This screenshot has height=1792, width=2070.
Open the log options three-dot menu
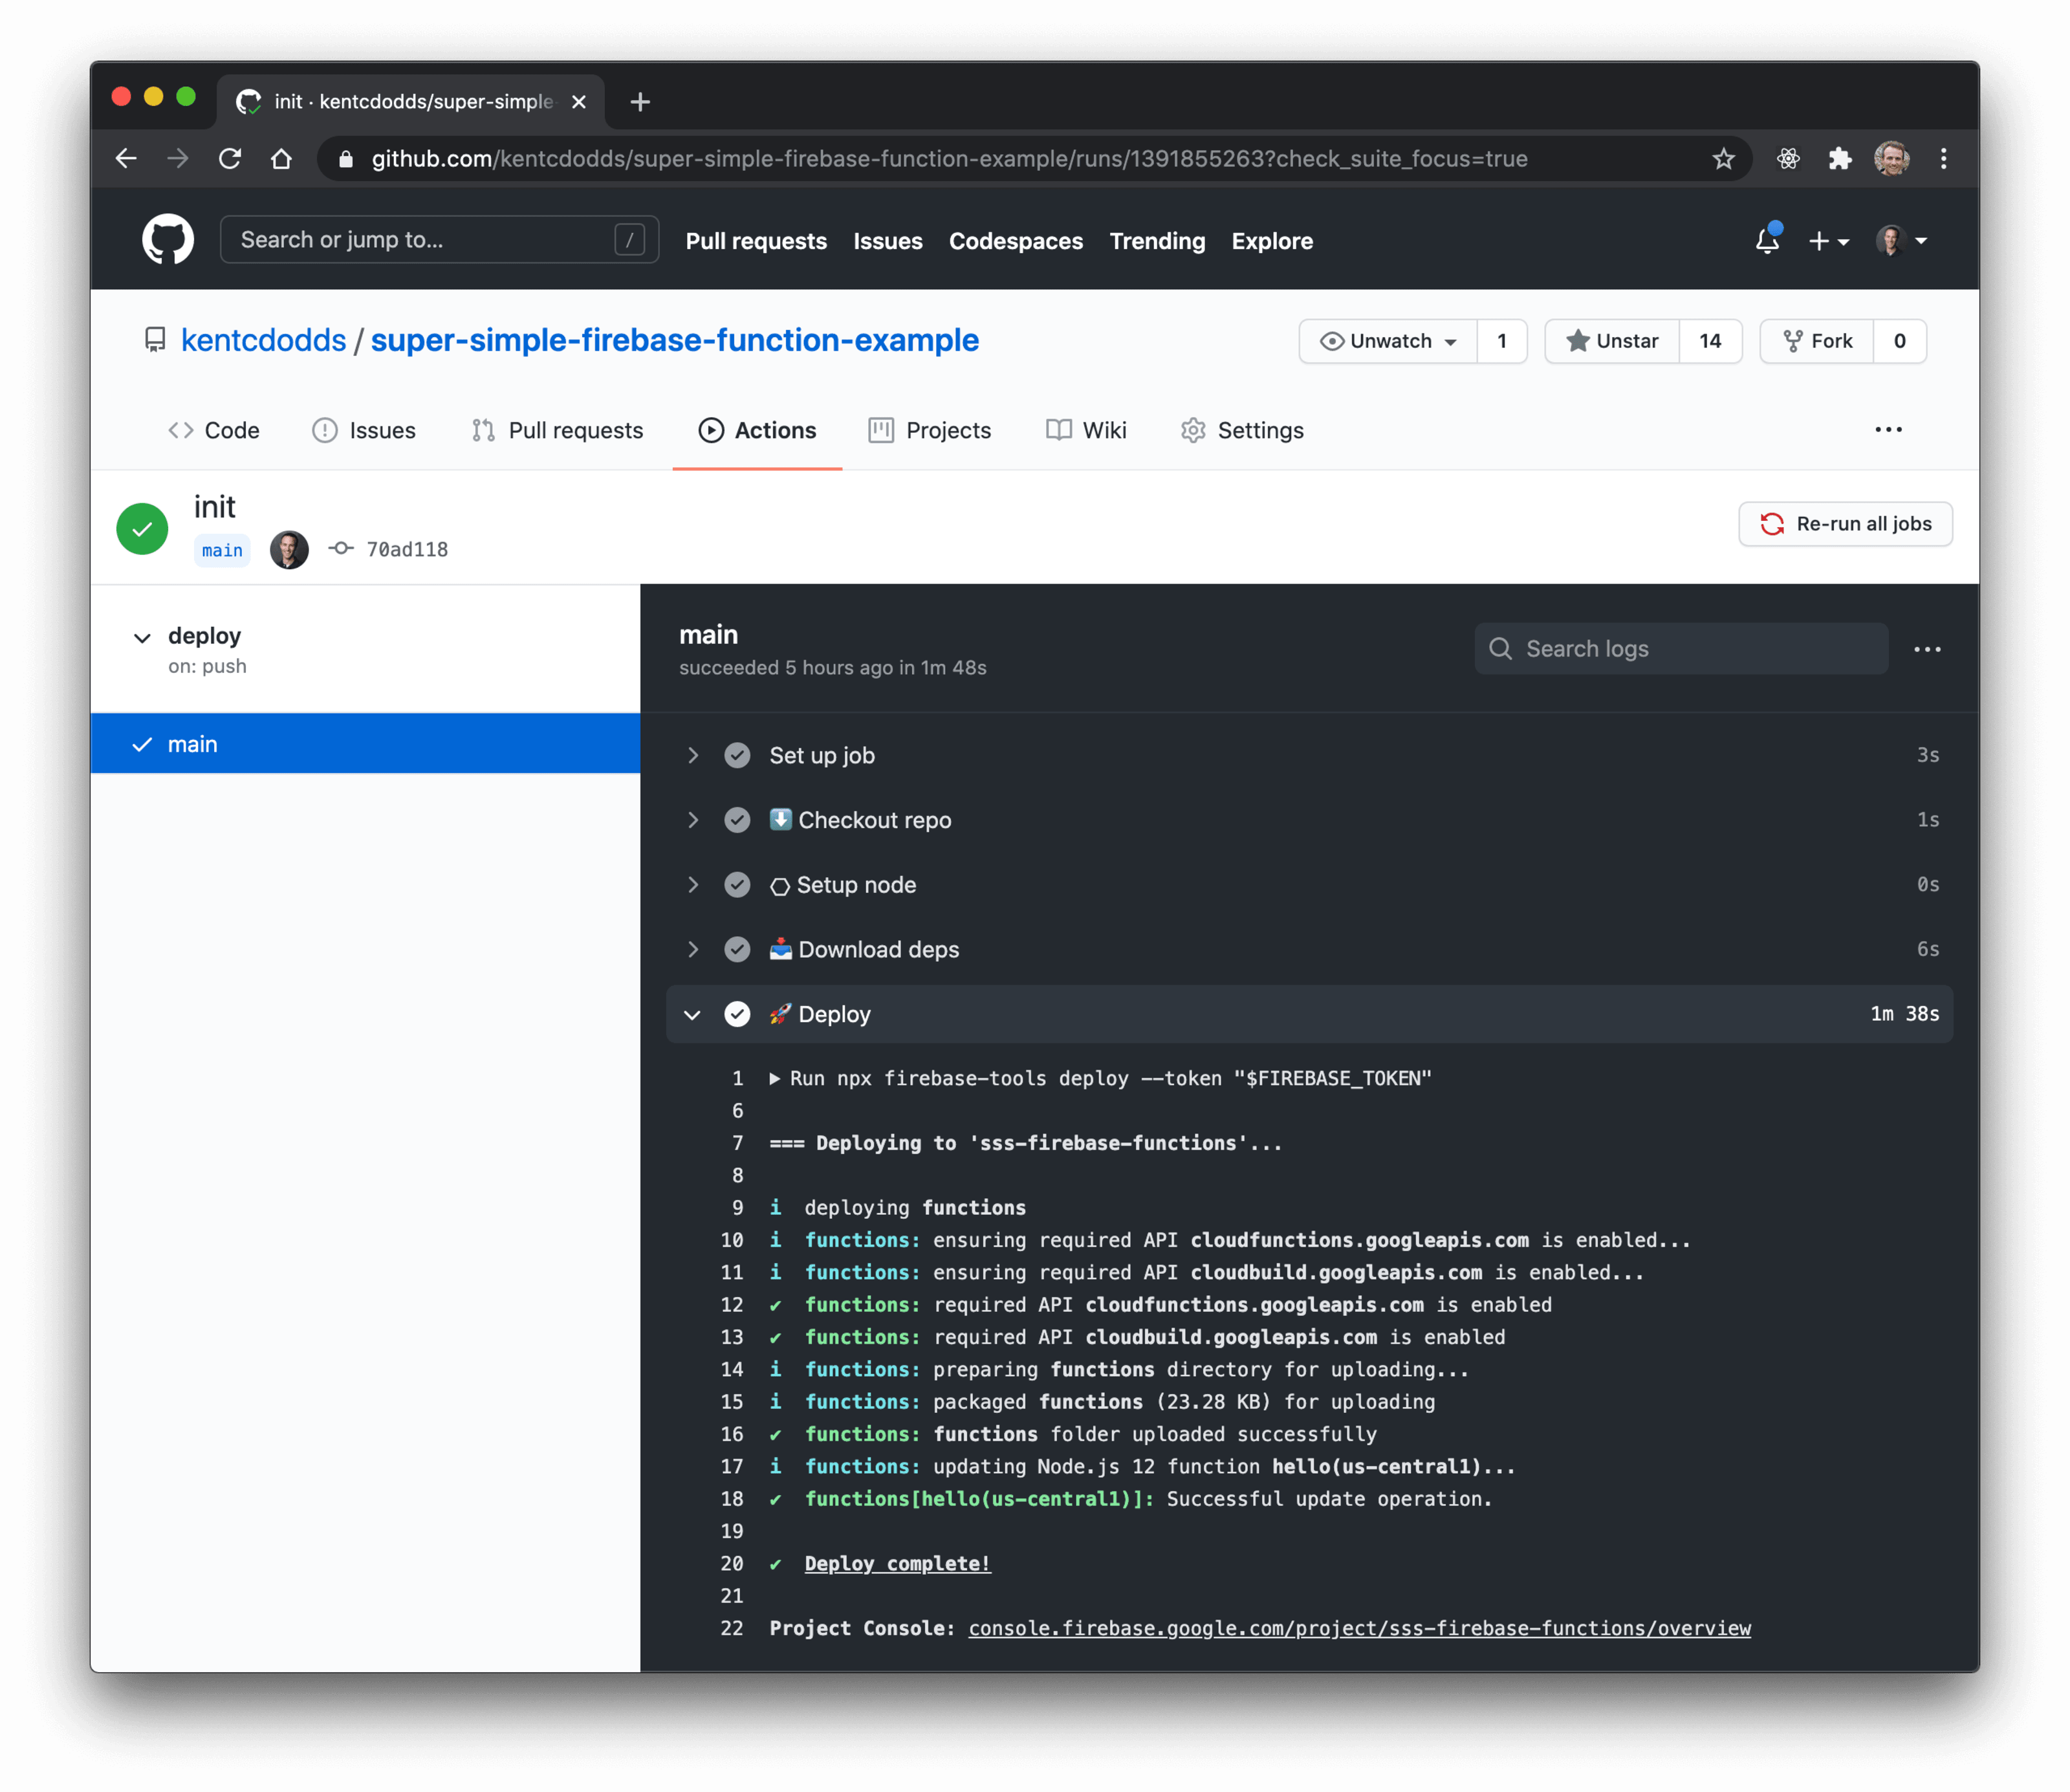coord(1926,649)
